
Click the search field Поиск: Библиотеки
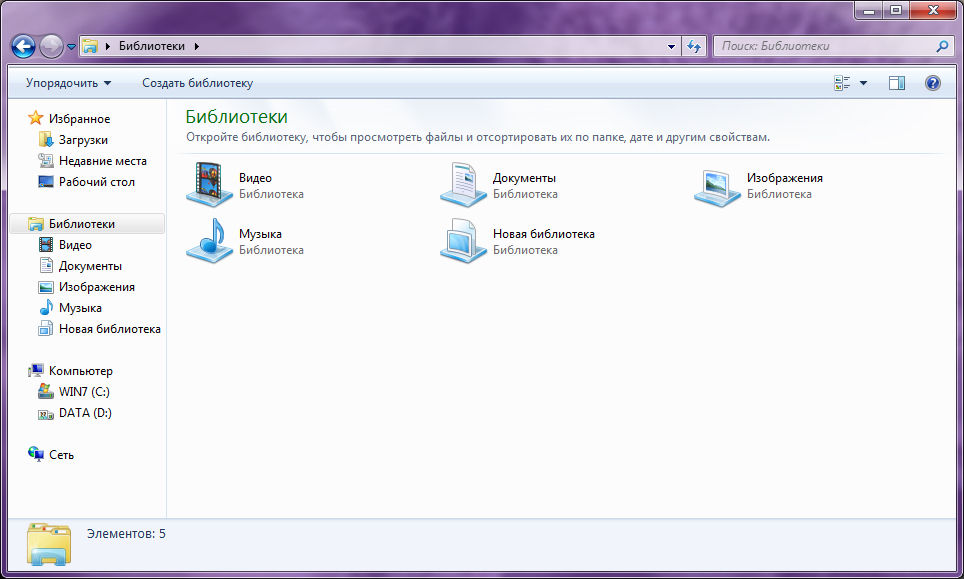[x=825, y=46]
